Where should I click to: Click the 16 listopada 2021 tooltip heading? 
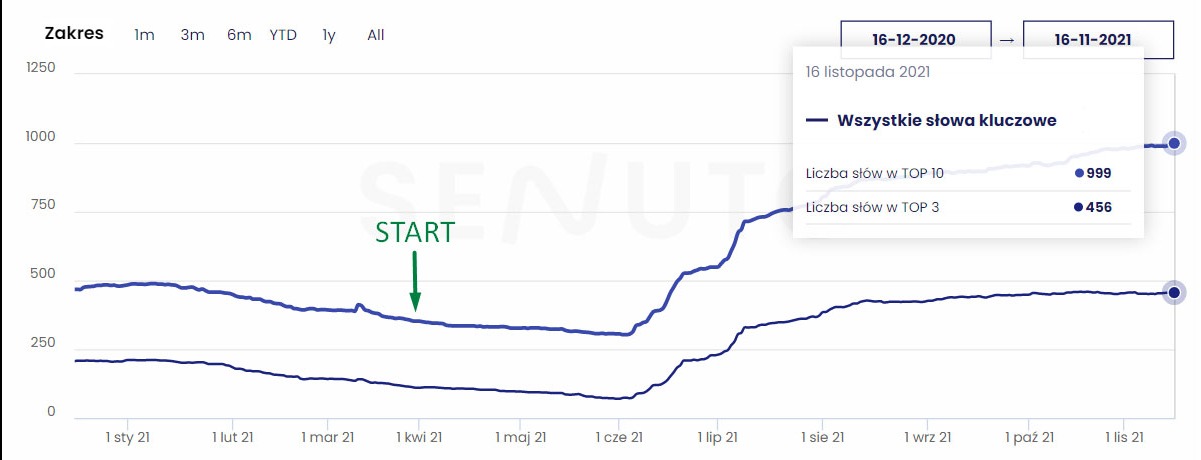869,72
